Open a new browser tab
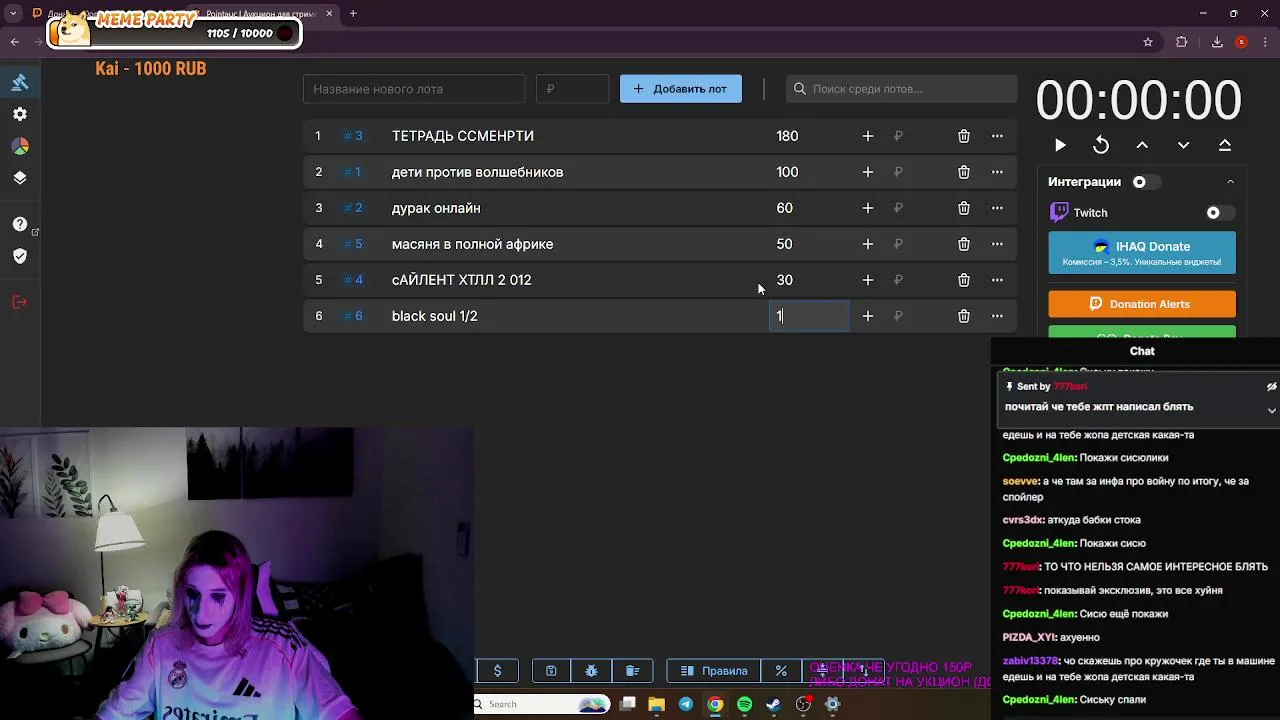Image resolution: width=1280 pixels, height=720 pixels. coord(353,14)
